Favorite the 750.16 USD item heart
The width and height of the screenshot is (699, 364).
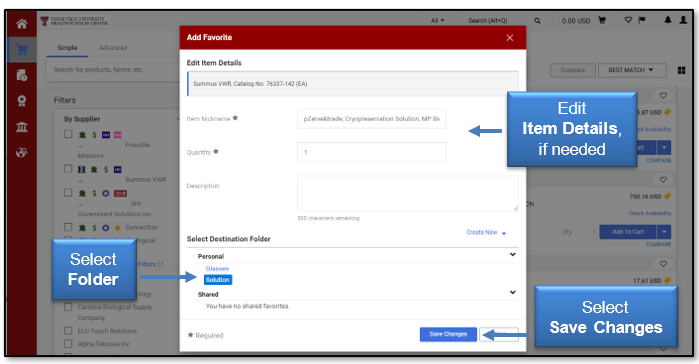[663, 180]
